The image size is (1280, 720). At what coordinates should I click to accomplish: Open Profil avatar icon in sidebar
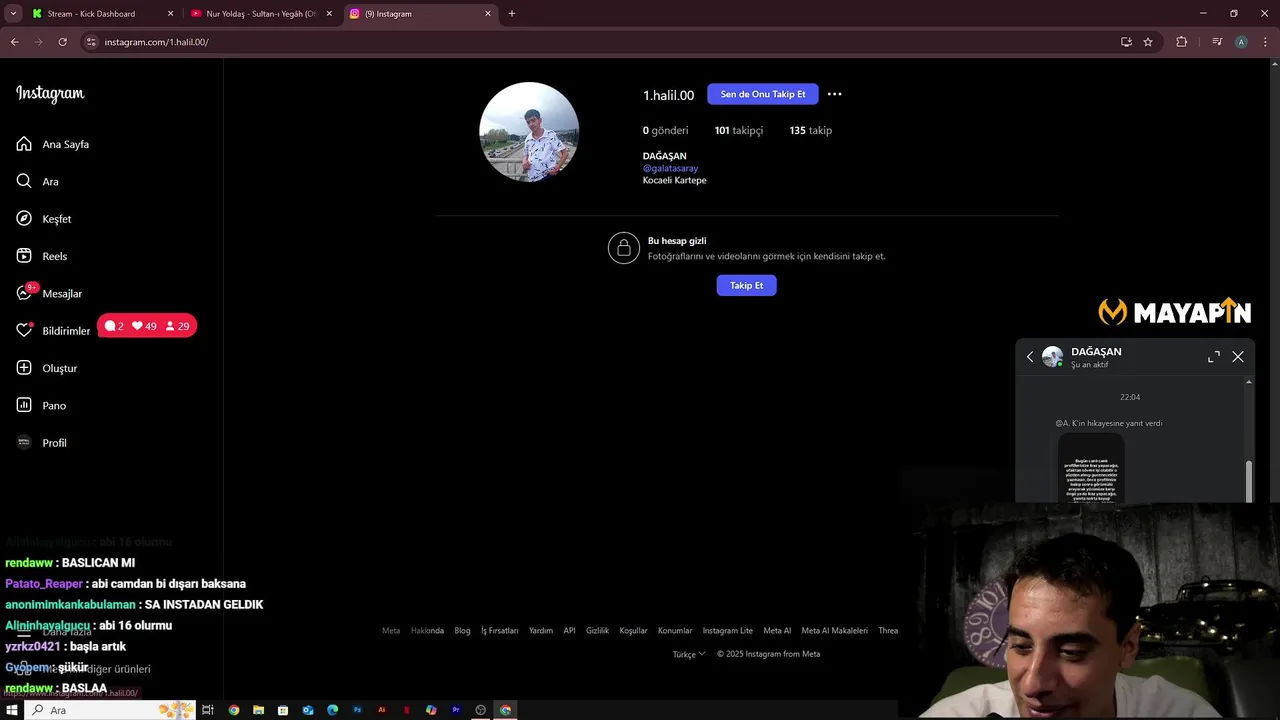24,442
